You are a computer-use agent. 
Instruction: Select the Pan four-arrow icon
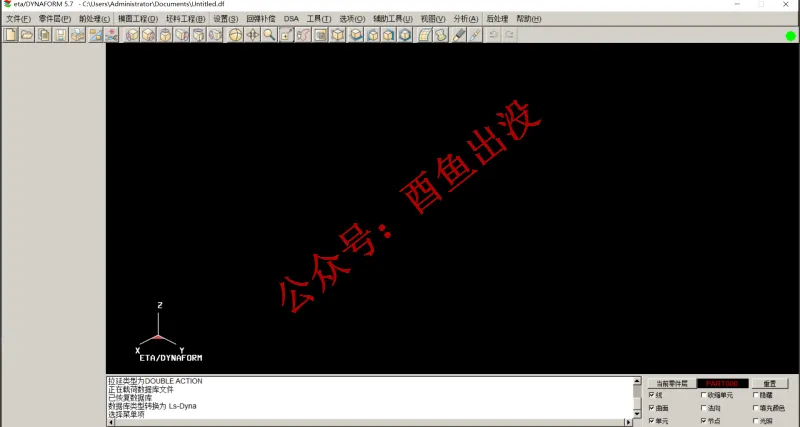coord(253,35)
